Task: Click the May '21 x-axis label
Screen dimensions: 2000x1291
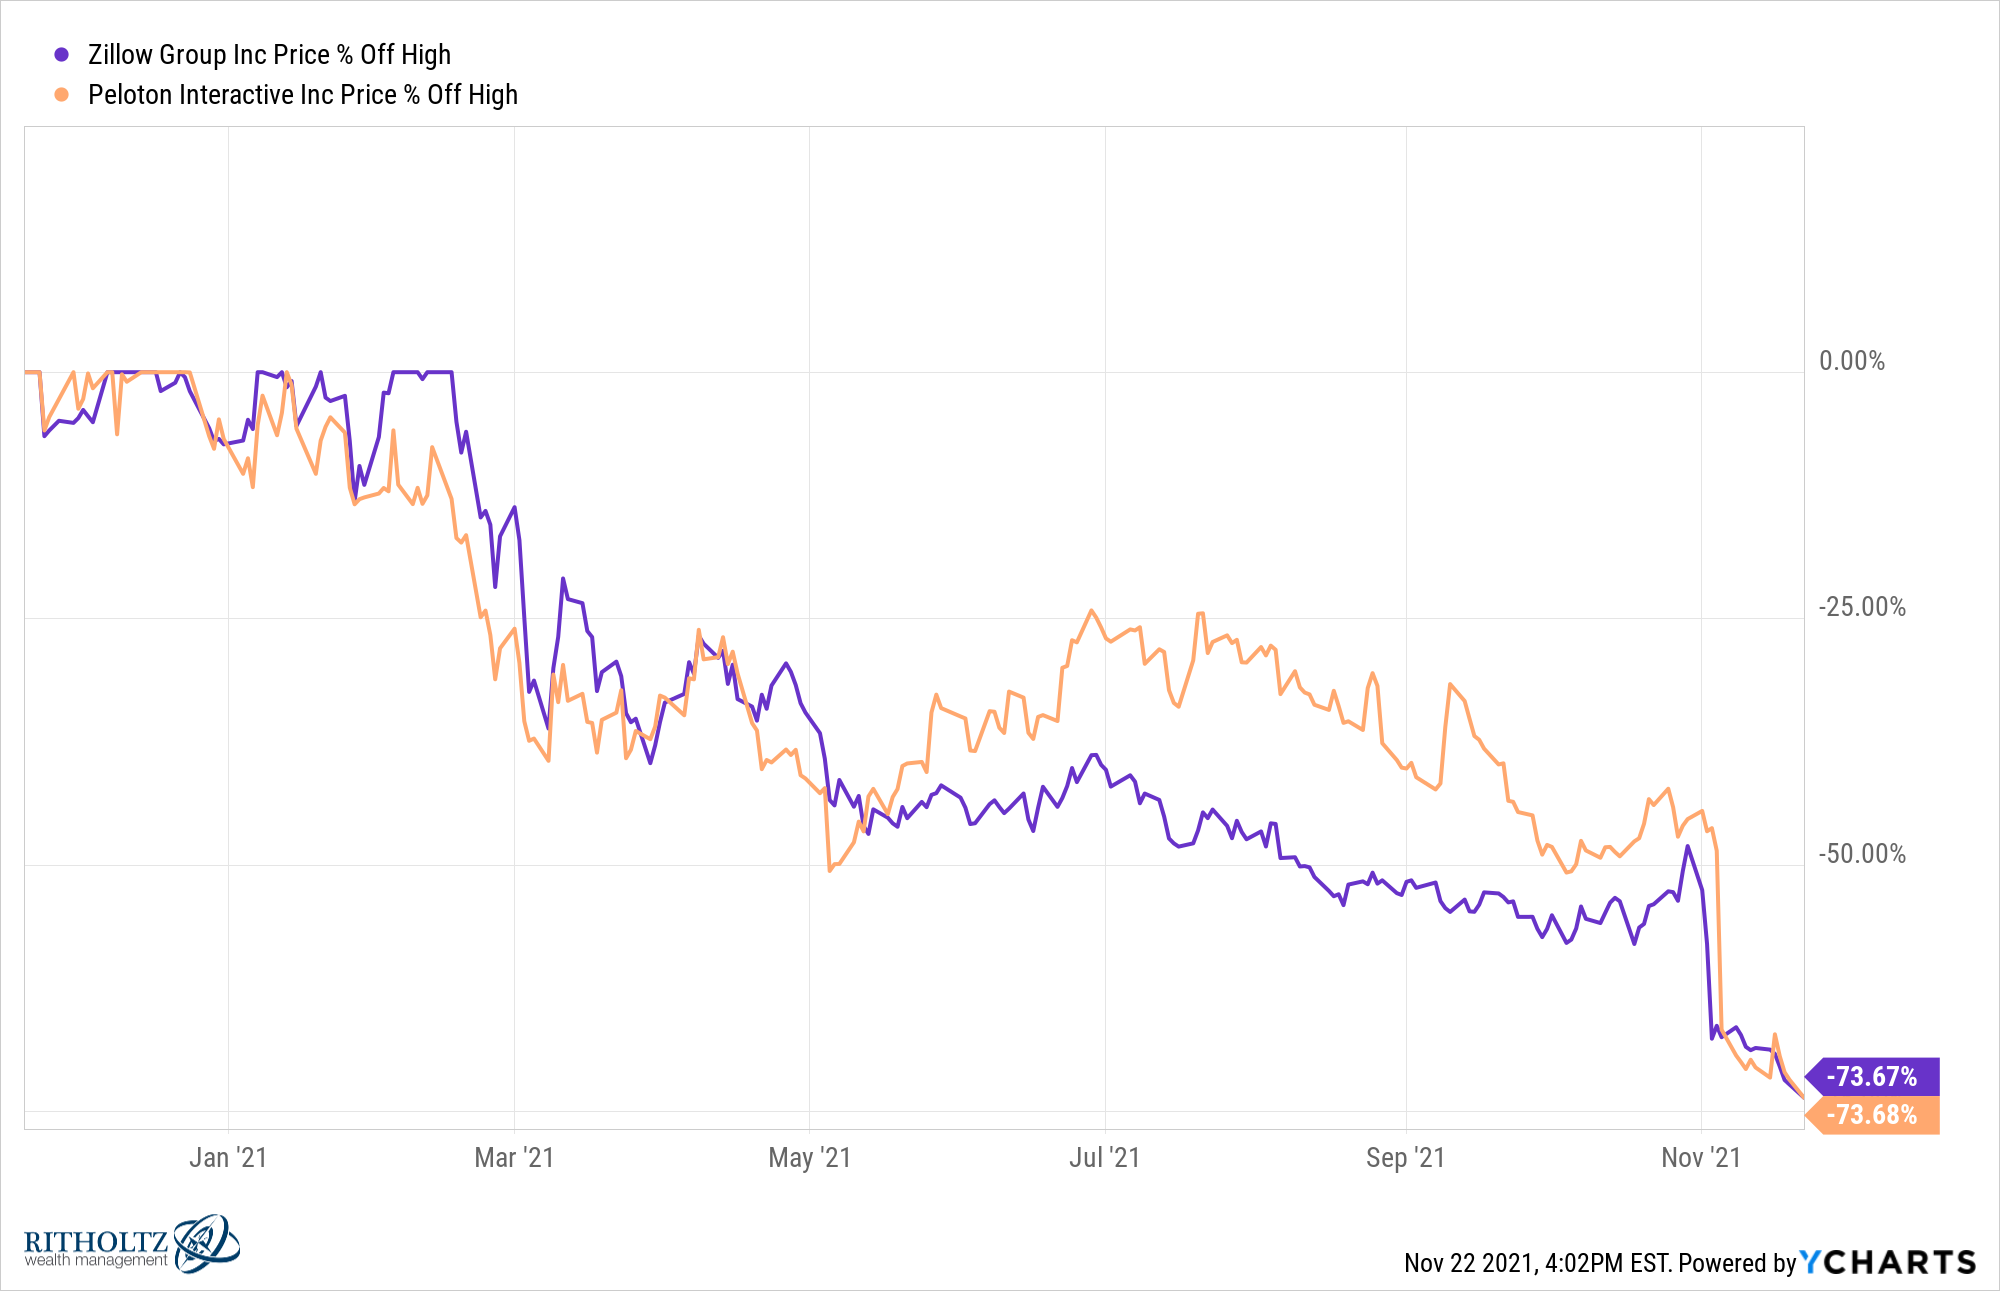Action: tap(809, 1158)
